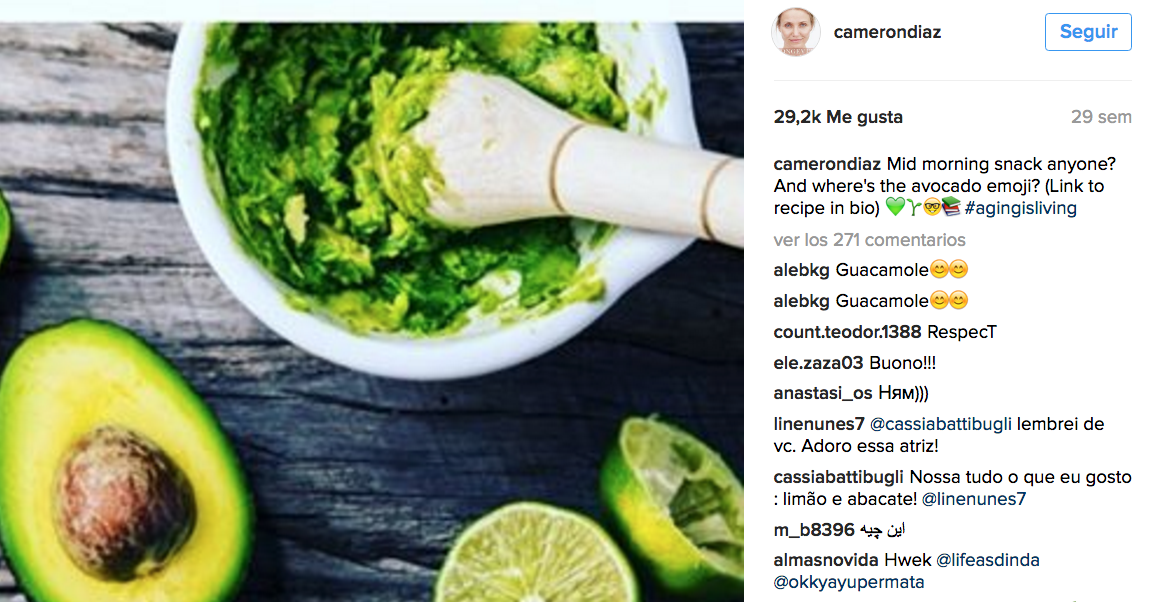The image size is (1156, 602).
Task: Open m_b8396 commenter profile
Action: [x=814, y=530]
